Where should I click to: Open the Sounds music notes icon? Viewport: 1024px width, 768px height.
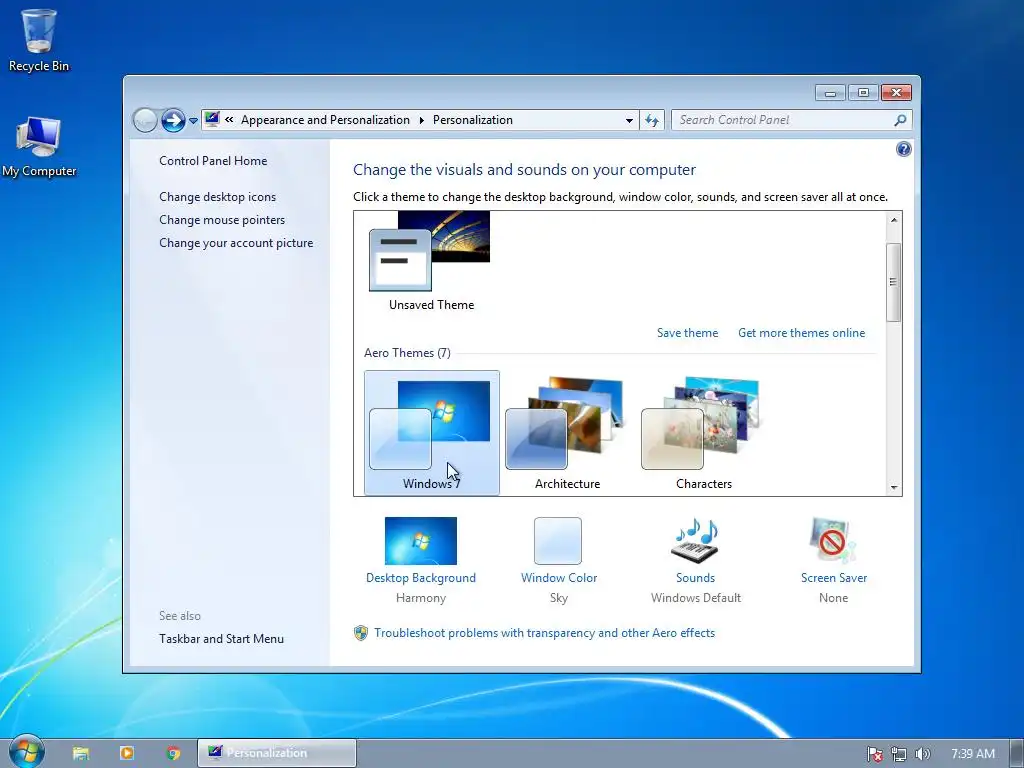pyautogui.click(x=696, y=541)
